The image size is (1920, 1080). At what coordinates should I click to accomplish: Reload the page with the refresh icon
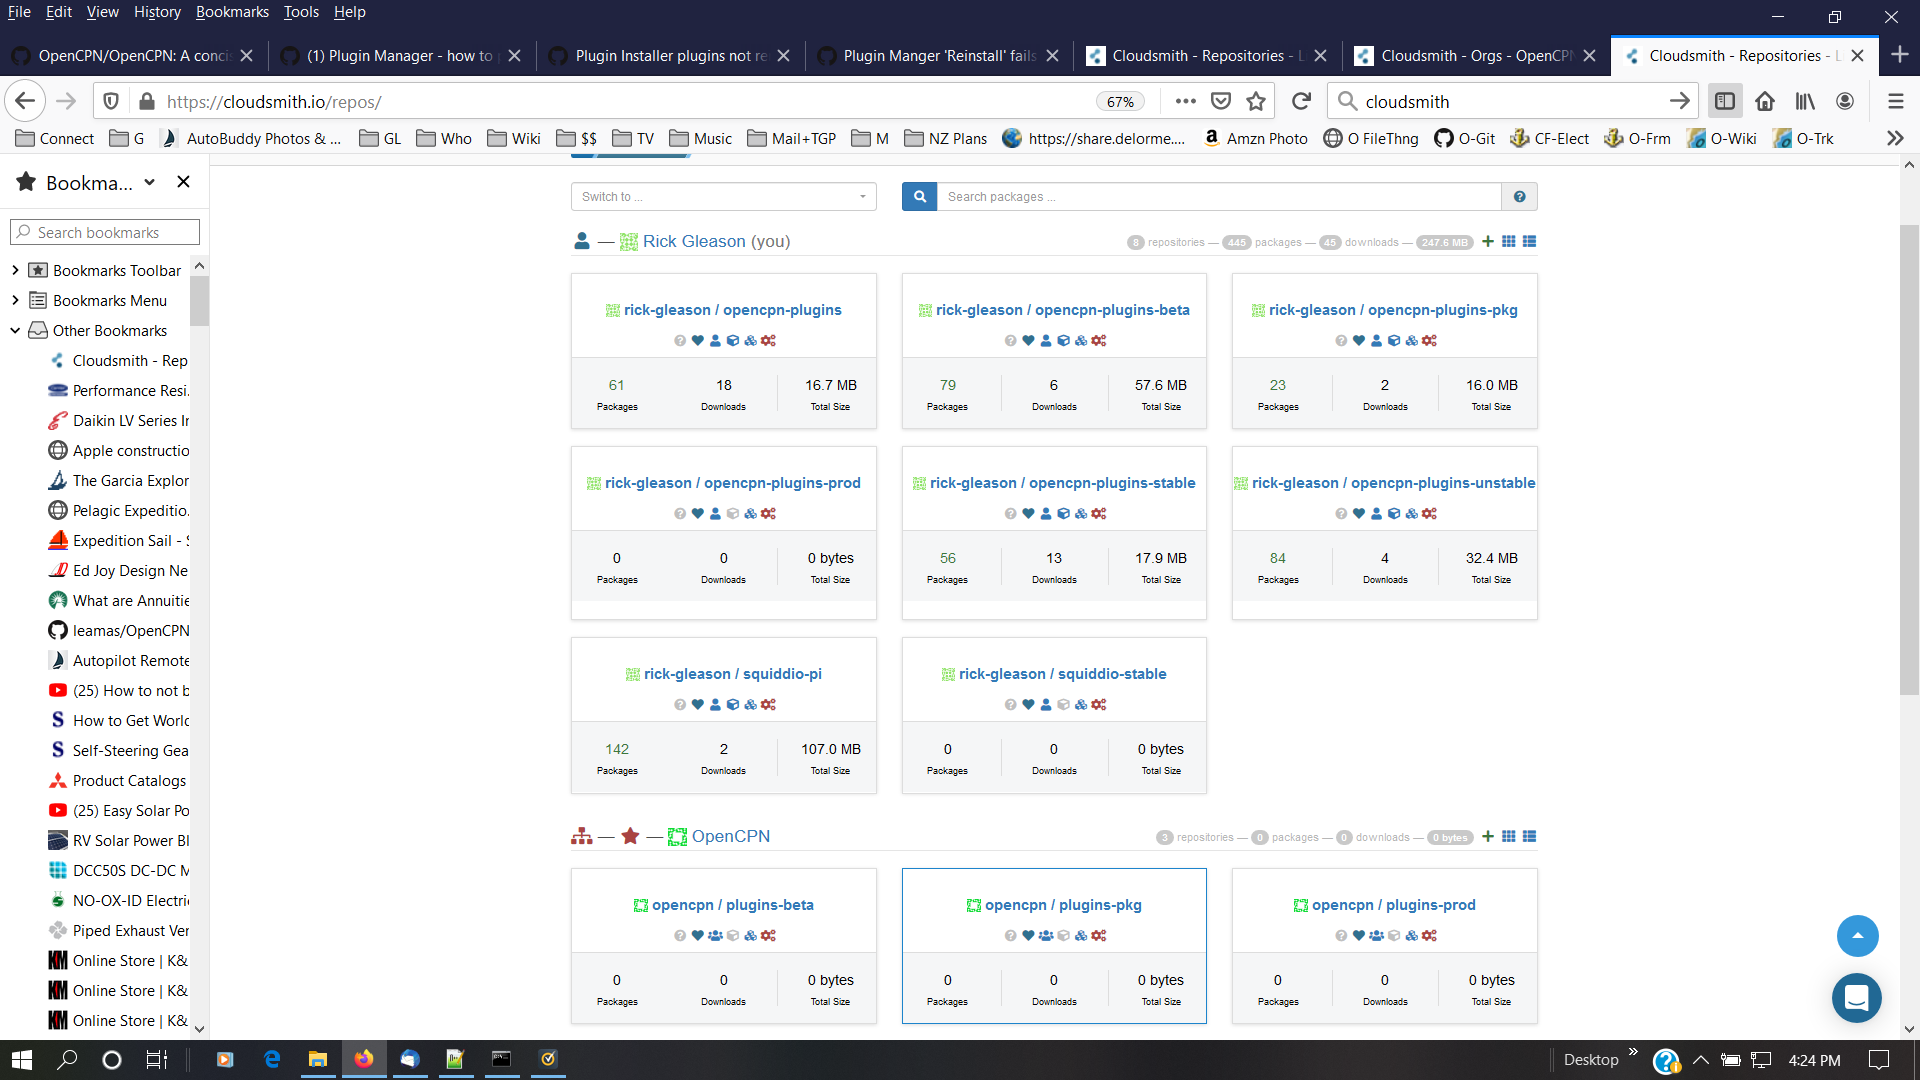point(1301,101)
